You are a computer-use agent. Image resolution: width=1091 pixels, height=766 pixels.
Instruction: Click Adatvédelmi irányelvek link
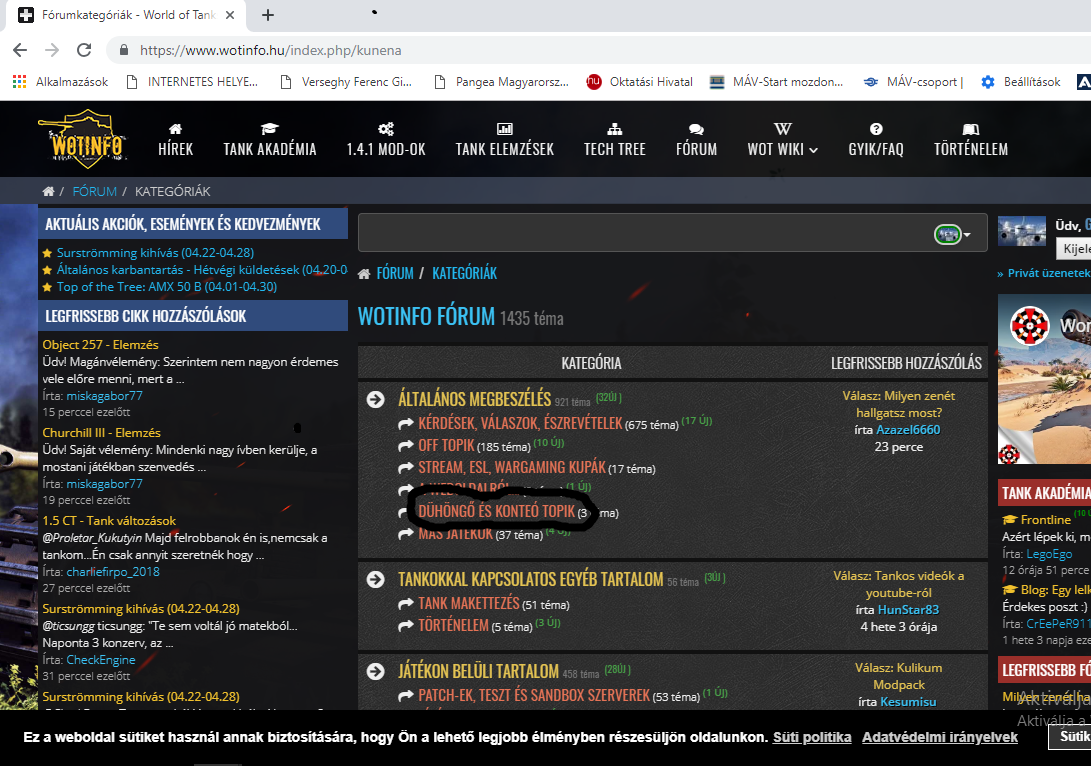point(939,737)
